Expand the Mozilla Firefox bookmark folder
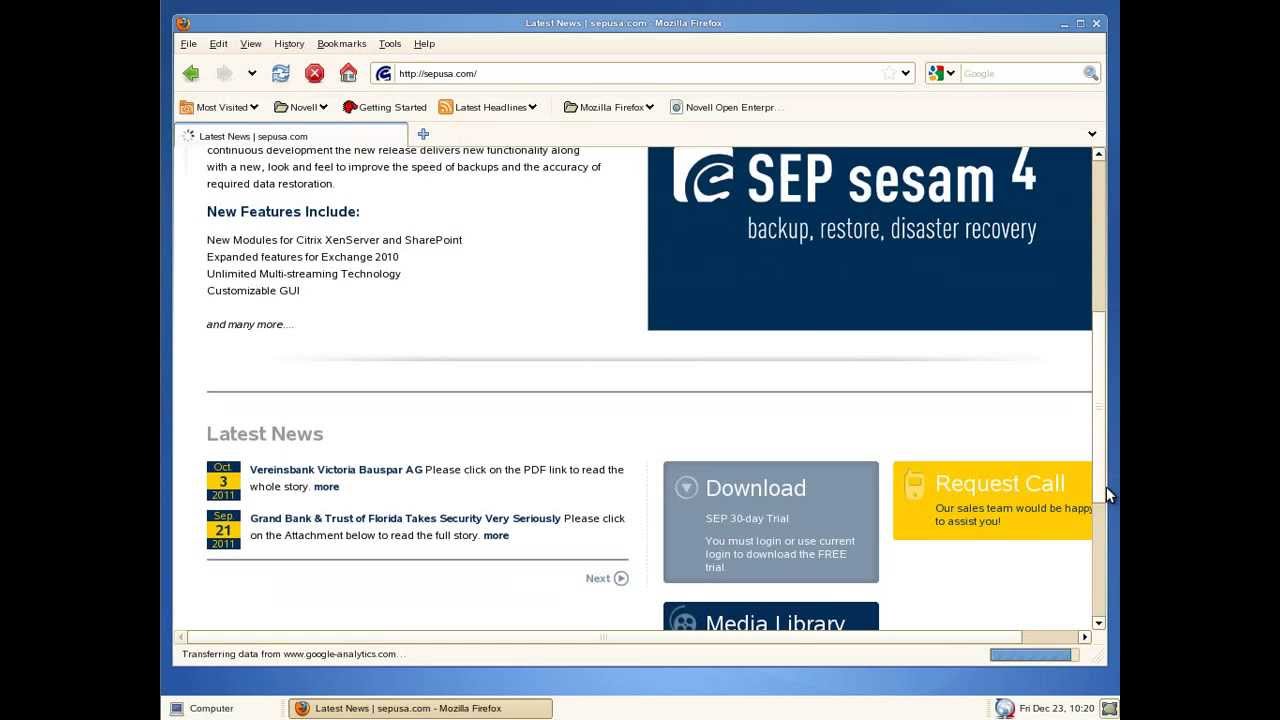This screenshot has height=720, width=1280. pos(609,107)
